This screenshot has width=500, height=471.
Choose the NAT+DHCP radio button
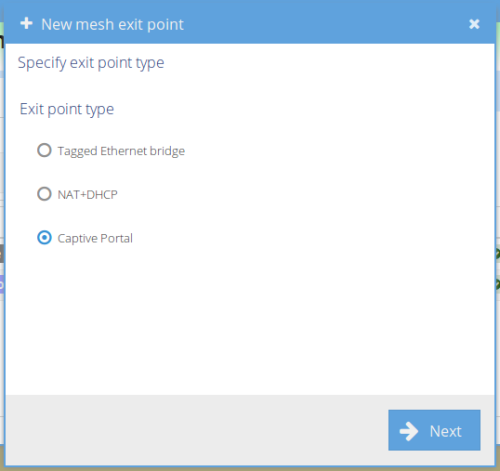44,194
